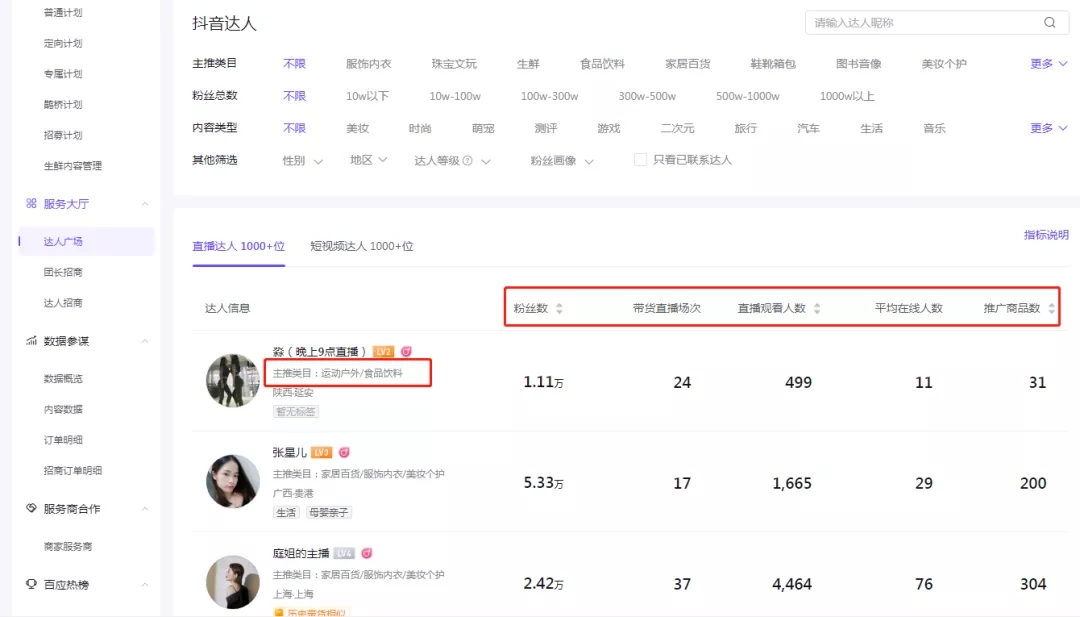1080x617 pixels.
Task: Click the 达人等级 help question icon
Action: (x=468, y=160)
